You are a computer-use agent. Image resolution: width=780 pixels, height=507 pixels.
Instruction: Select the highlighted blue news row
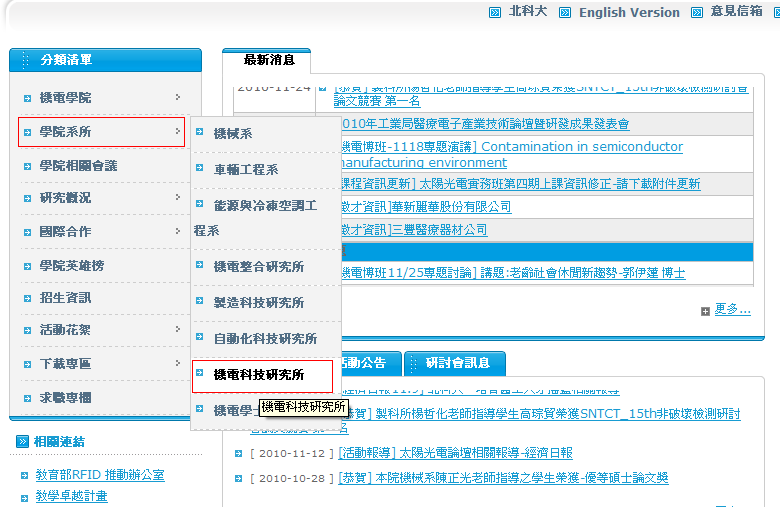click(x=547, y=252)
